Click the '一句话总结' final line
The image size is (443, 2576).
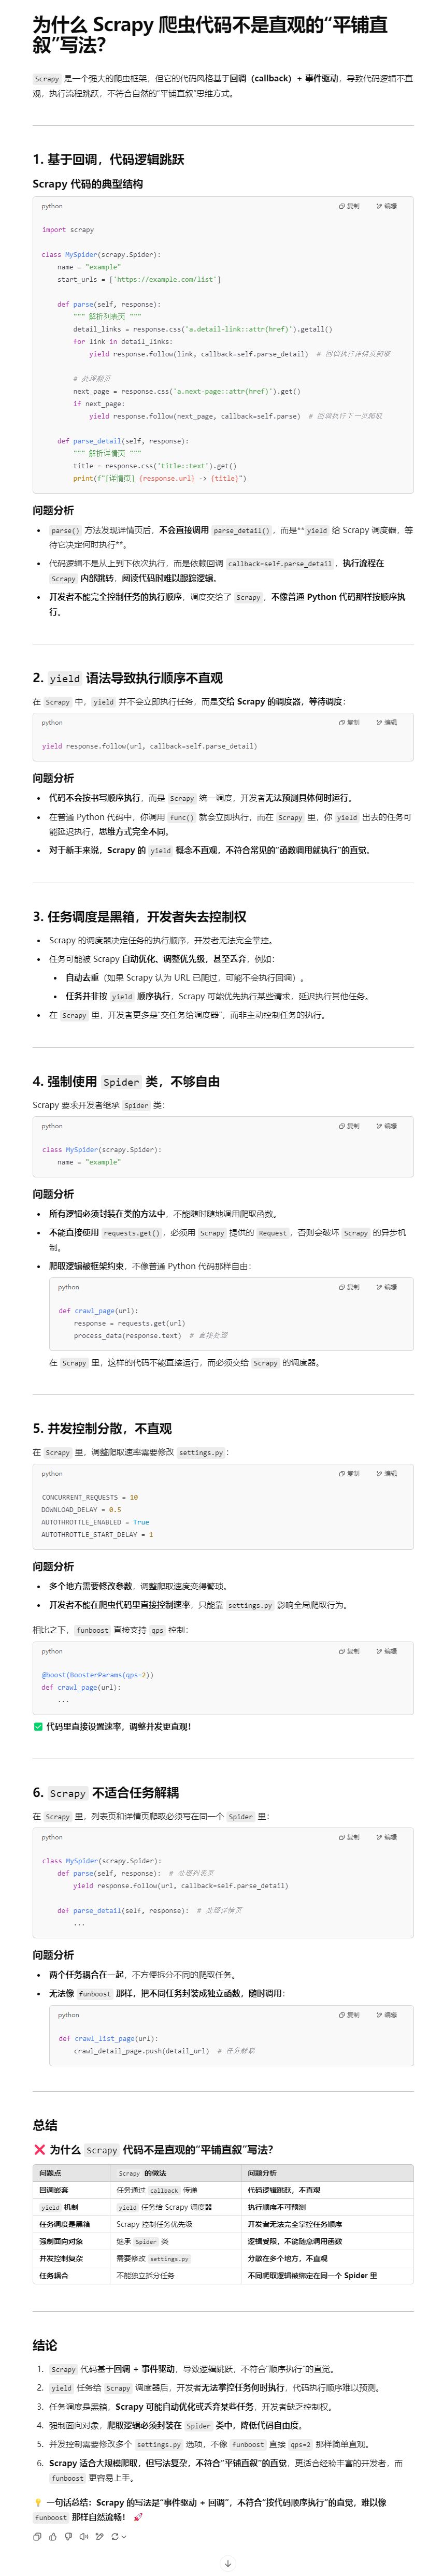(210, 2509)
